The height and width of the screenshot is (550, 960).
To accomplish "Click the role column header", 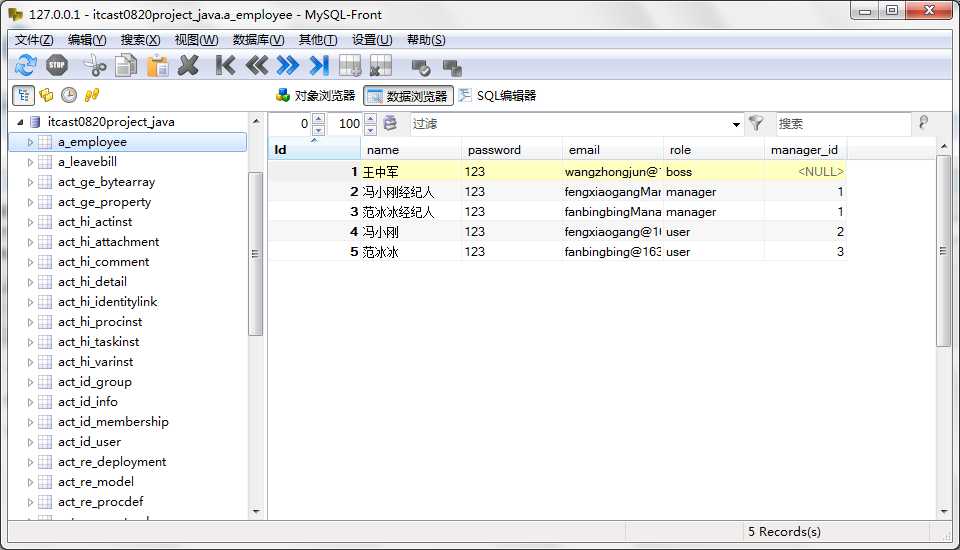I will tap(713, 149).
